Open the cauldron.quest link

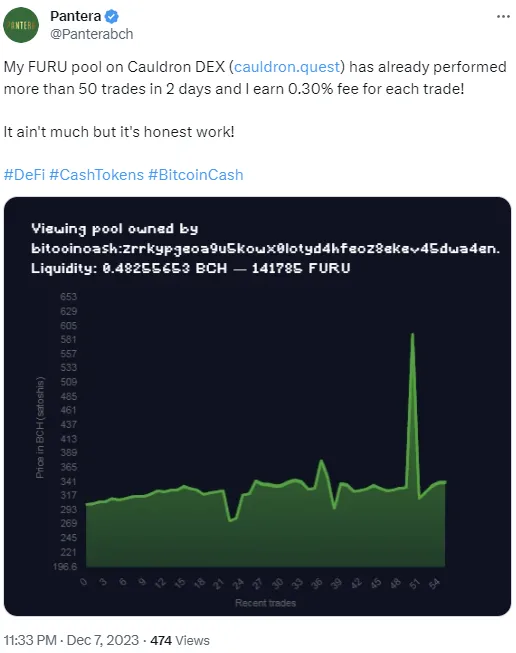(x=287, y=67)
